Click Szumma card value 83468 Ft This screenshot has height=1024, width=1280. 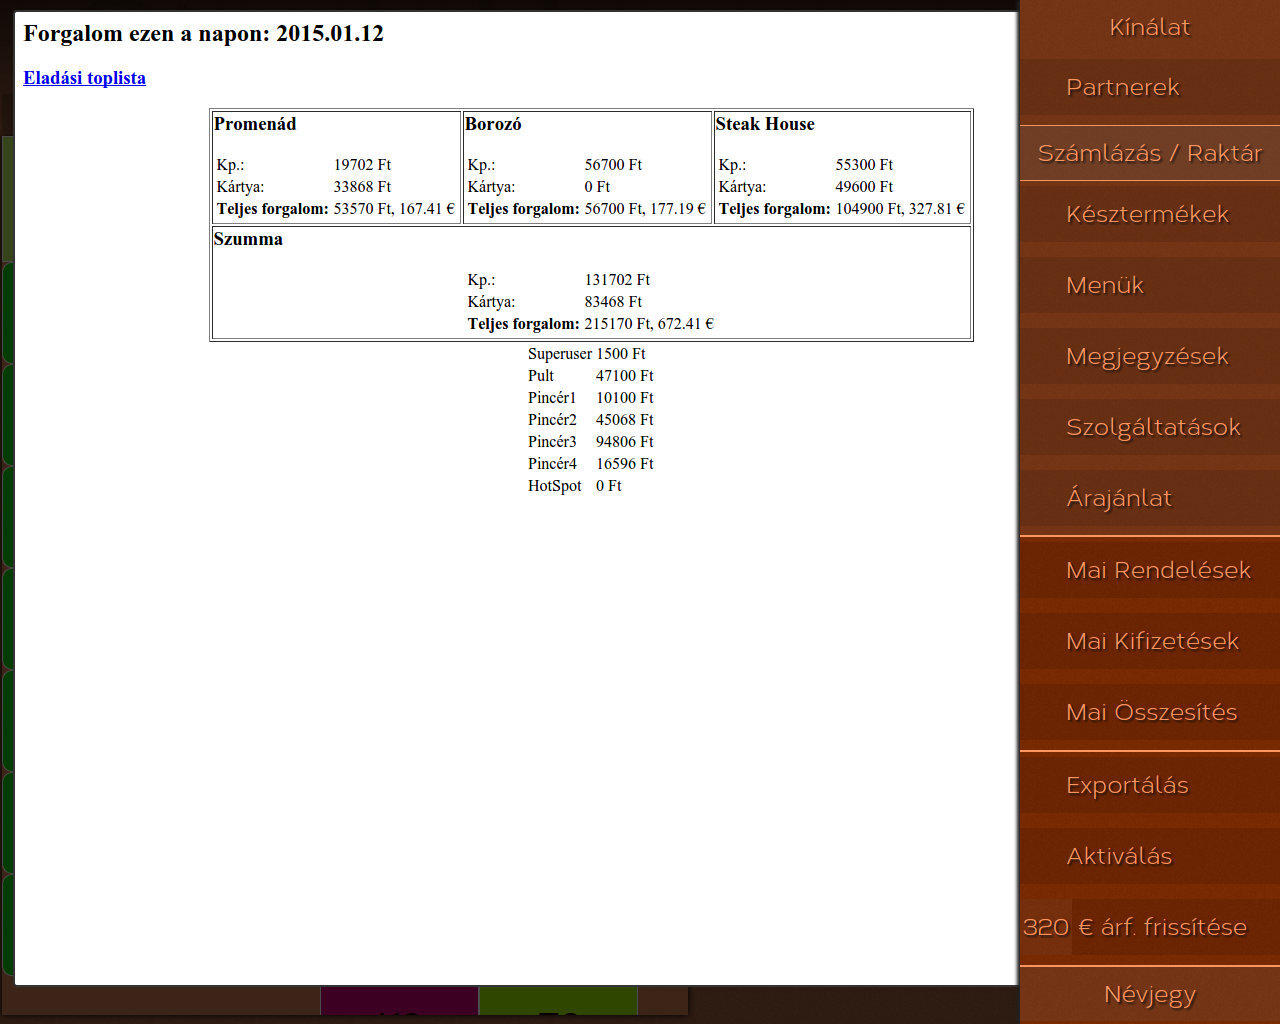coord(613,302)
